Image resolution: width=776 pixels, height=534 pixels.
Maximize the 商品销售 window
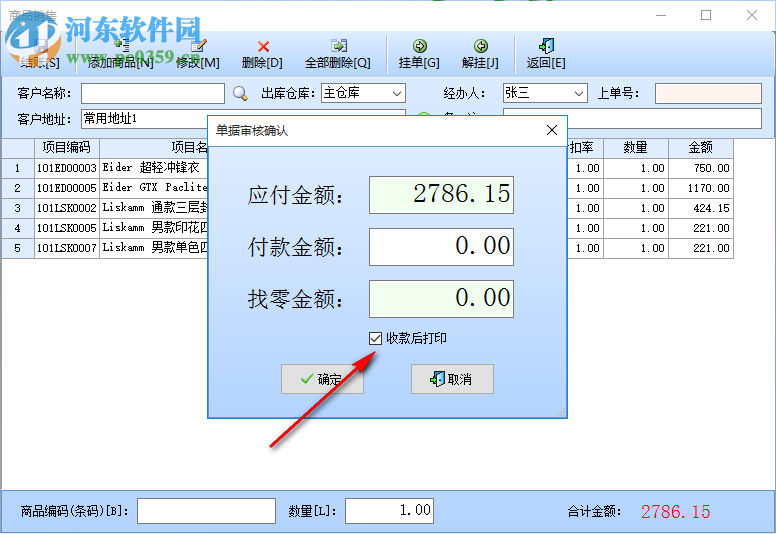click(706, 15)
